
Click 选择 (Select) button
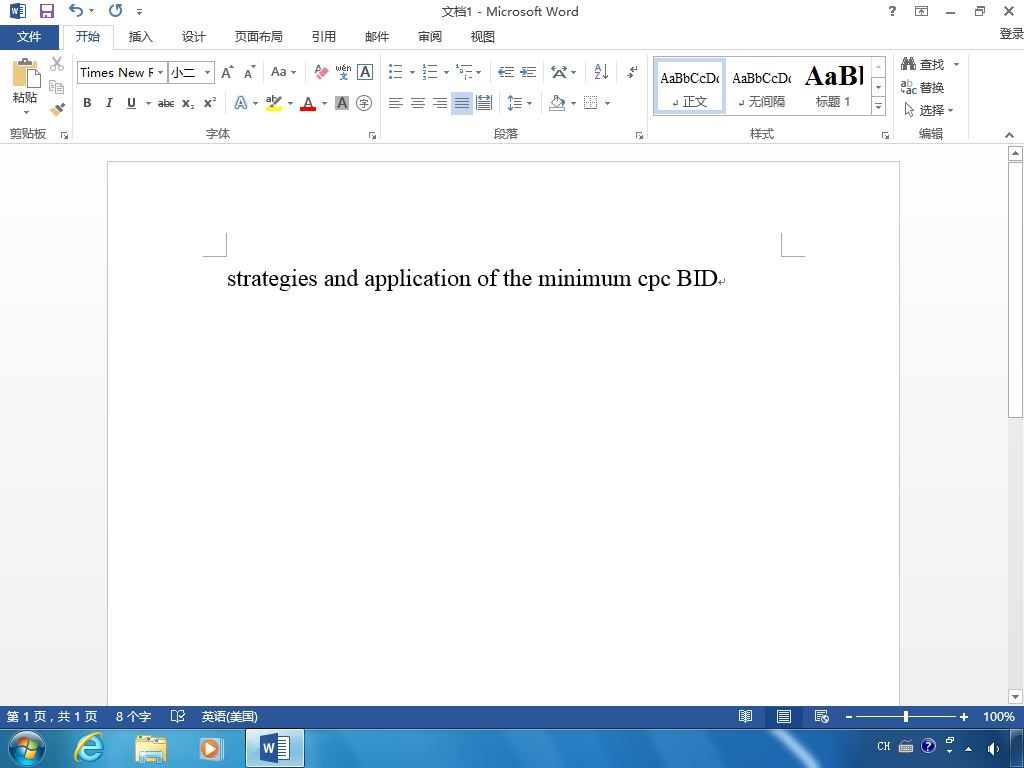[x=929, y=110]
